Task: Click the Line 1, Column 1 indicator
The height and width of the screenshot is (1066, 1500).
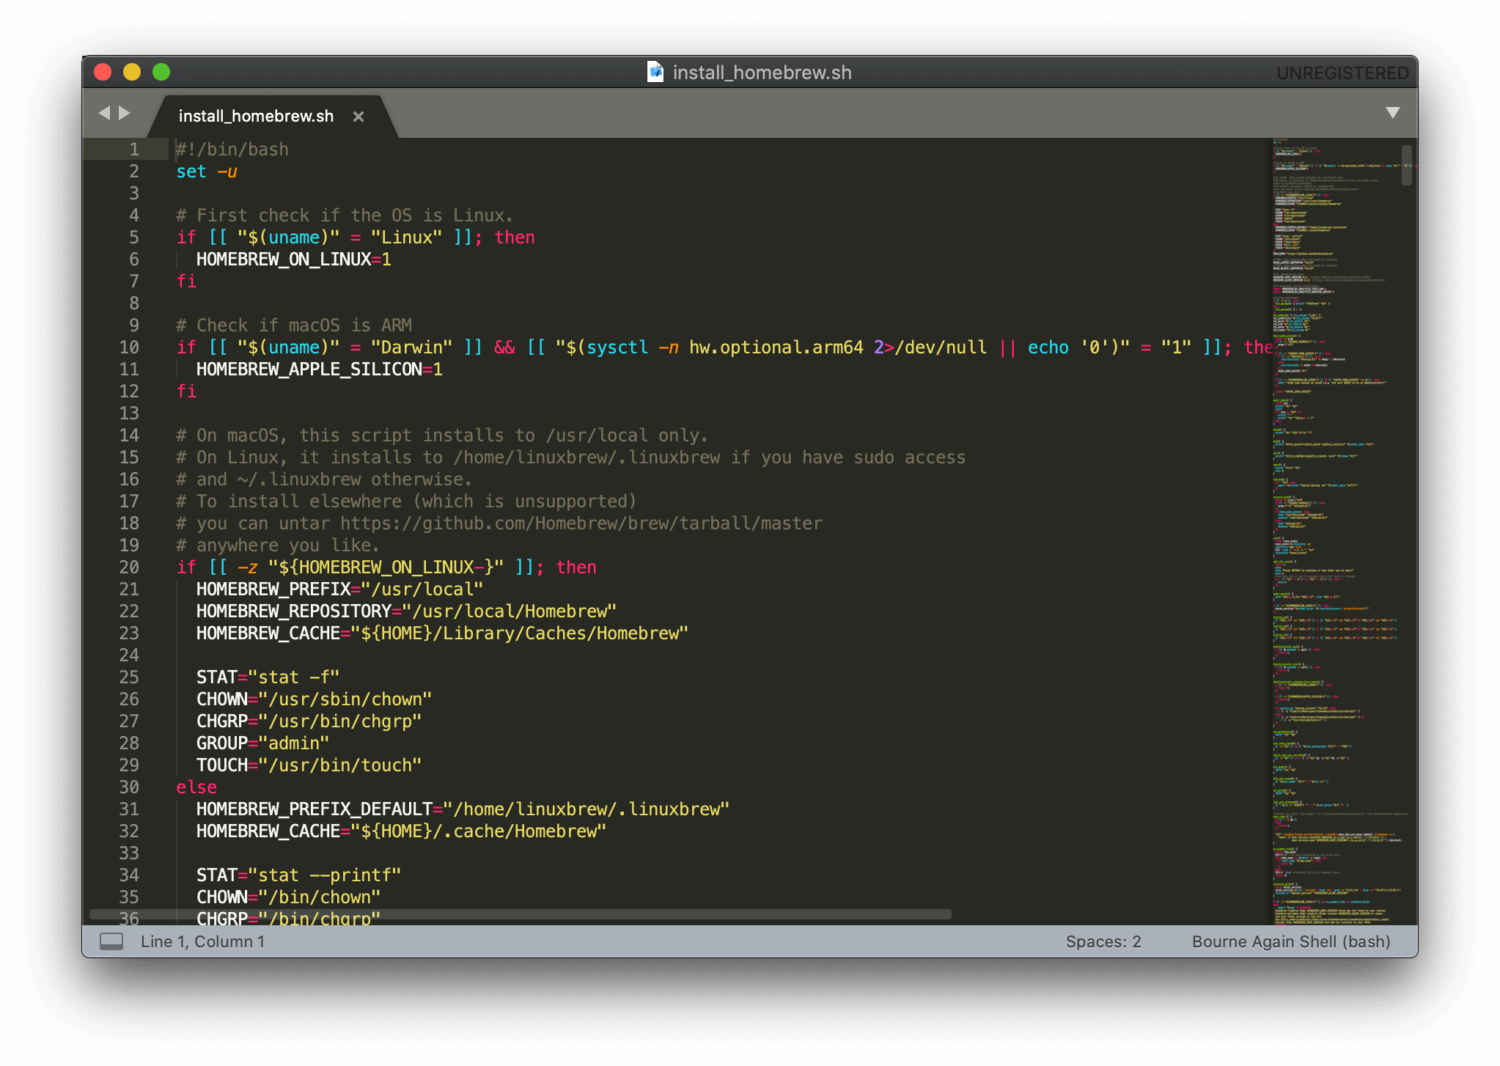Action: click(202, 942)
